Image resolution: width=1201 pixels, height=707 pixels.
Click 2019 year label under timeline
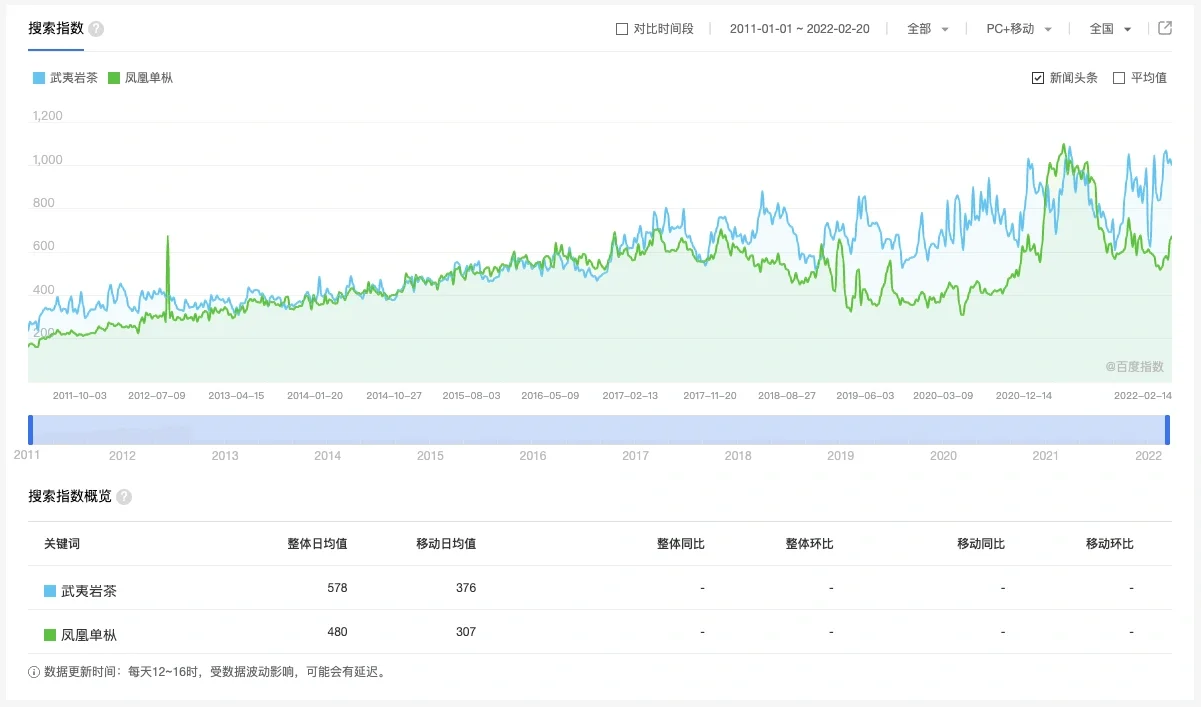click(x=840, y=456)
